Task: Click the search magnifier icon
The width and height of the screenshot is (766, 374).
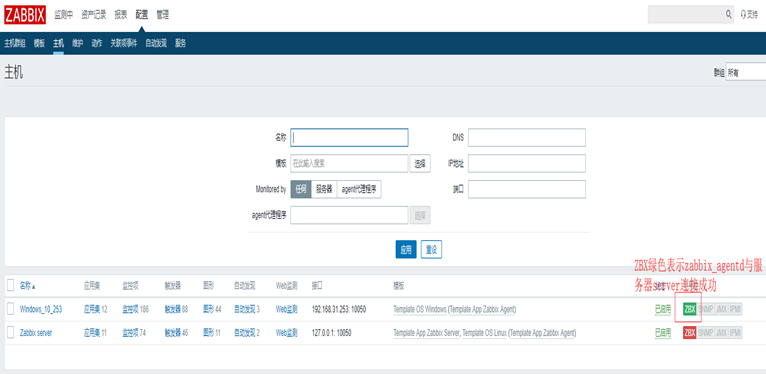Action: 728,15
